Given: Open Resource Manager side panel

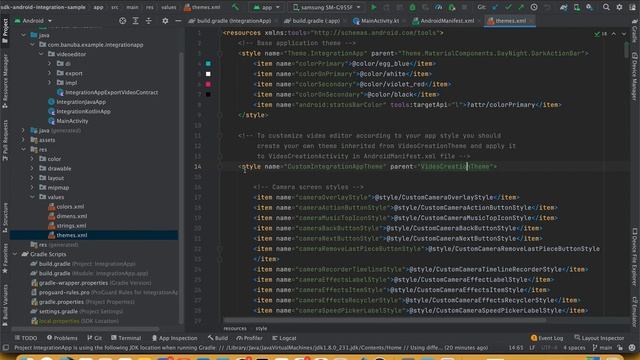Looking at the screenshot, I should click(x=5, y=82).
